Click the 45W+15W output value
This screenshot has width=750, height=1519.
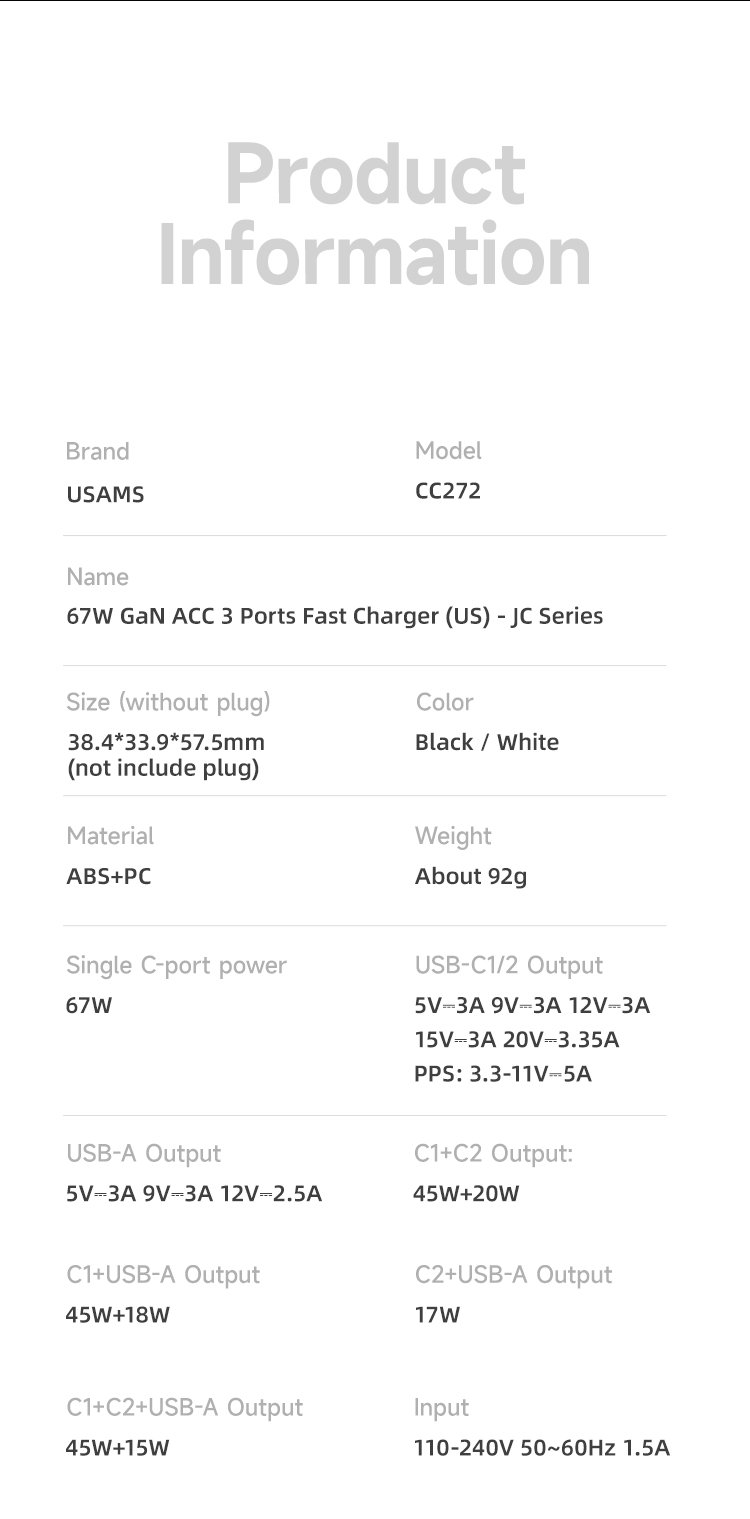tap(118, 1447)
